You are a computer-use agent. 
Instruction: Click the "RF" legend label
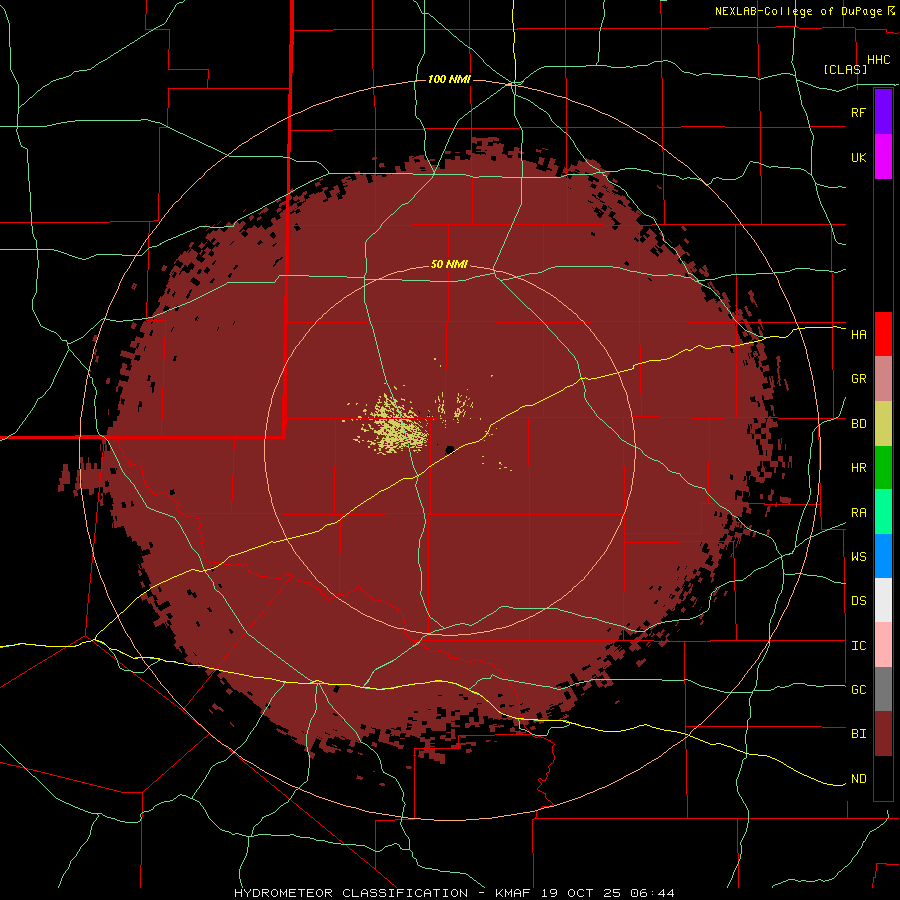pos(858,112)
